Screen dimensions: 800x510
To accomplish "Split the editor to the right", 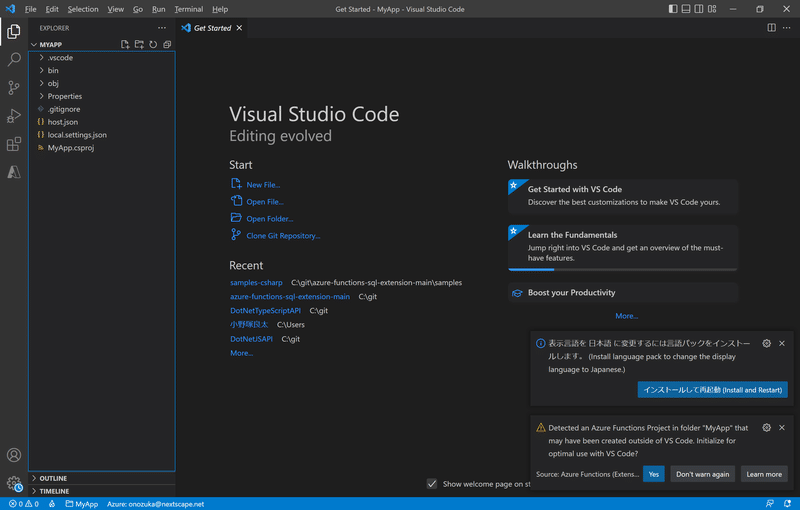I will [771, 28].
